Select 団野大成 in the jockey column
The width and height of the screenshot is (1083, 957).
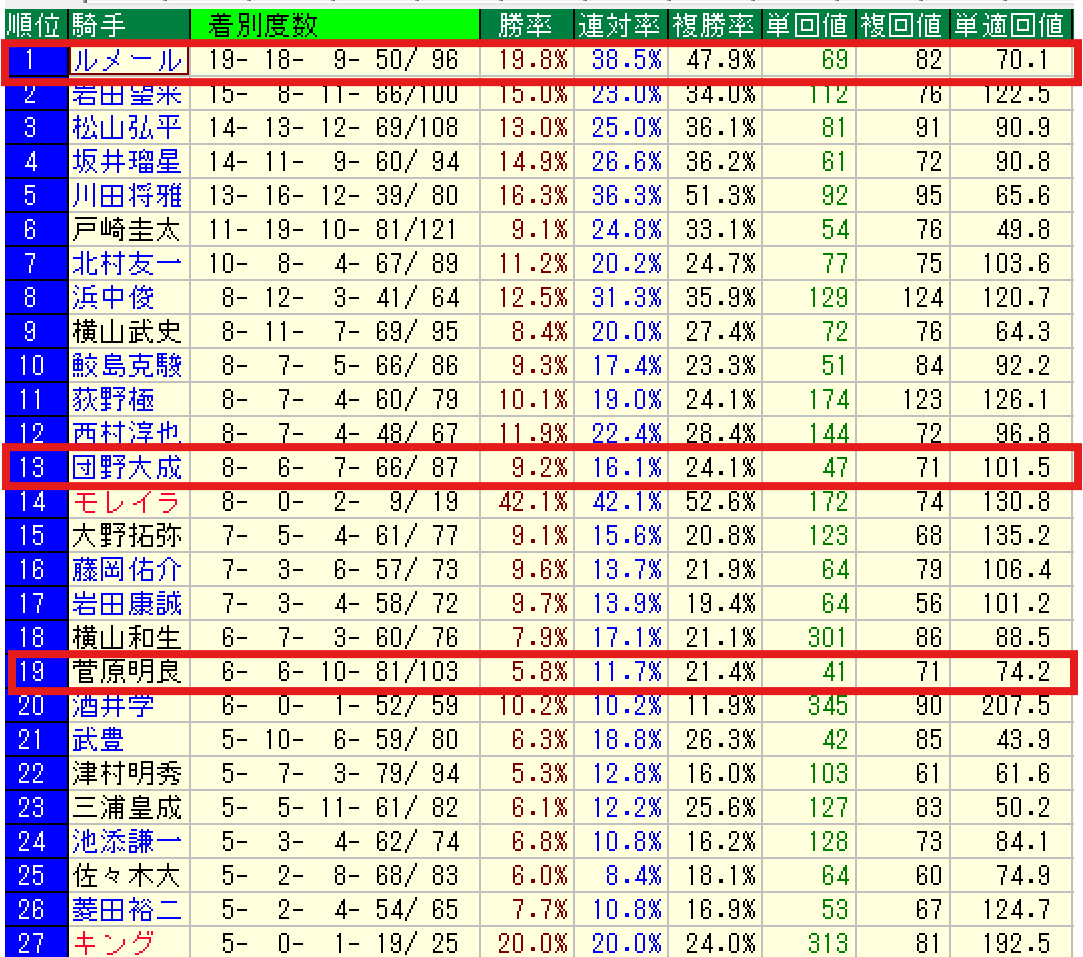[x=126, y=467]
